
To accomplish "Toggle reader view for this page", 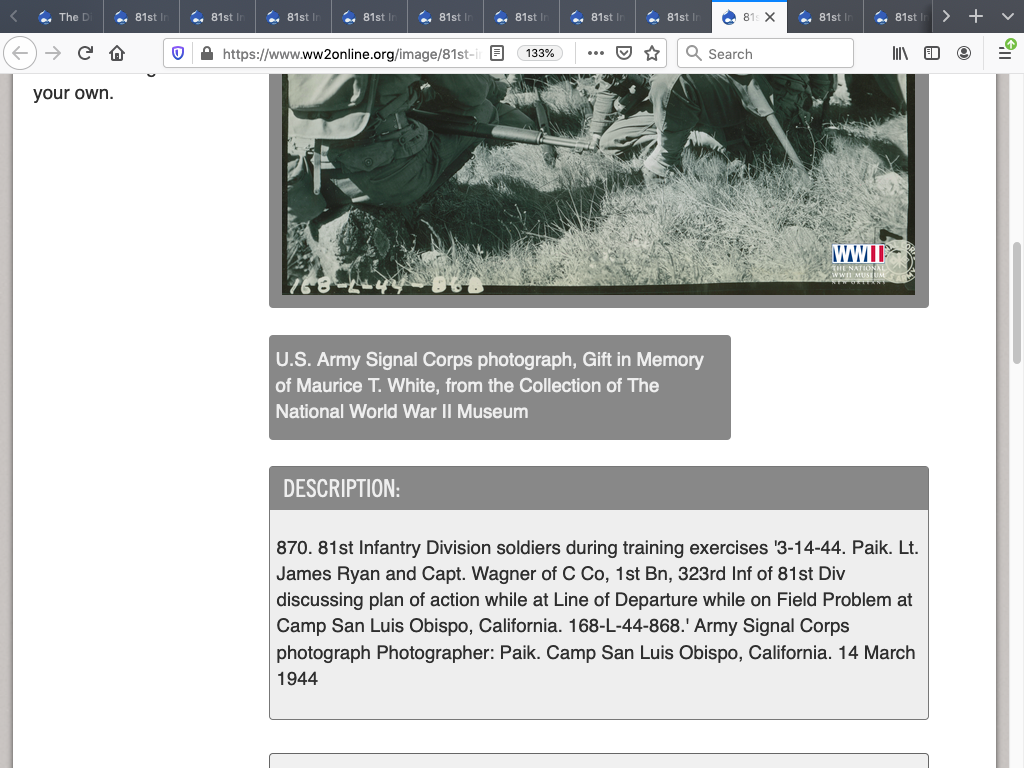I will [497, 53].
